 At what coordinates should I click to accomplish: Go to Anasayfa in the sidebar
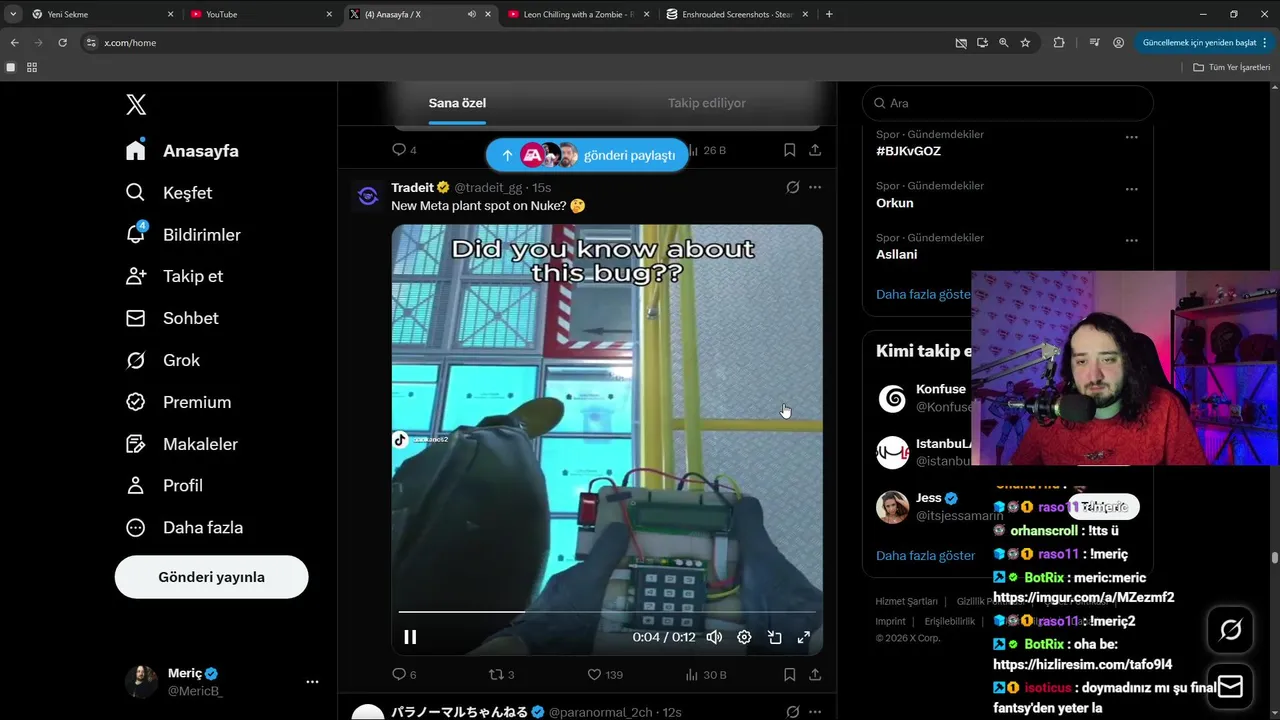tap(182, 150)
